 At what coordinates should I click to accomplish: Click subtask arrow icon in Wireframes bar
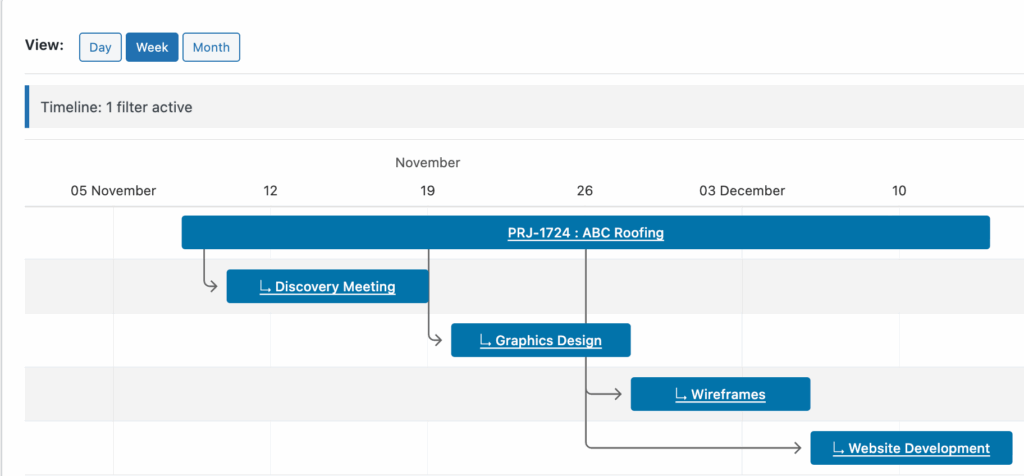click(682, 395)
